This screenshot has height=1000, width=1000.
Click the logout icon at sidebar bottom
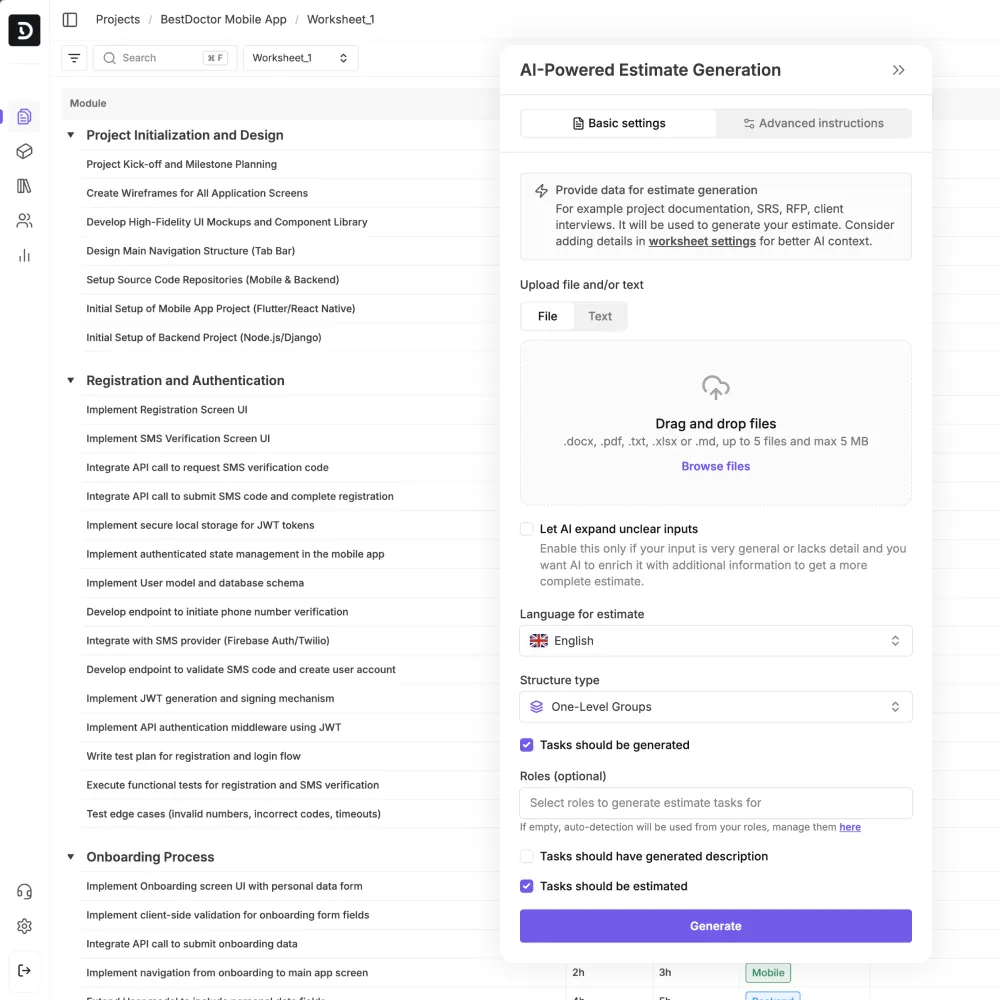click(25, 970)
